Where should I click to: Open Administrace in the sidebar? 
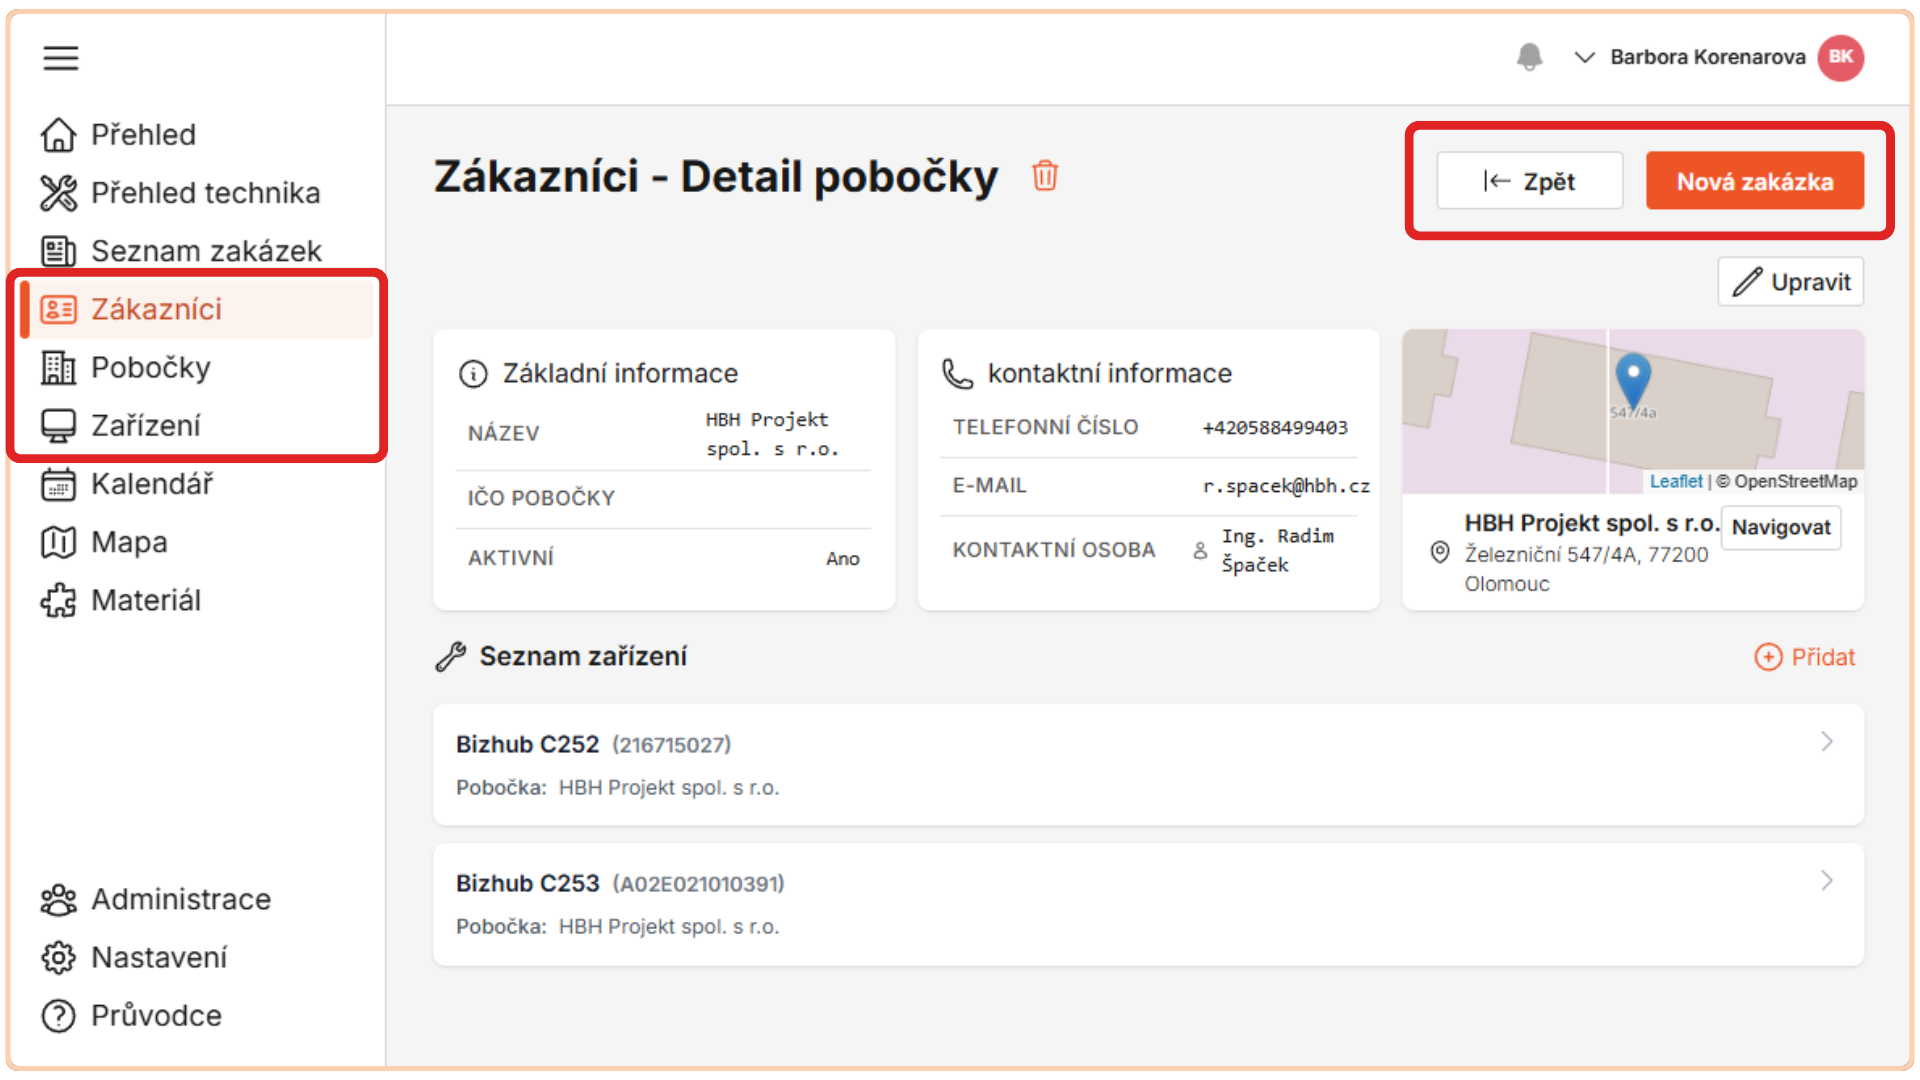tap(180, 900)
